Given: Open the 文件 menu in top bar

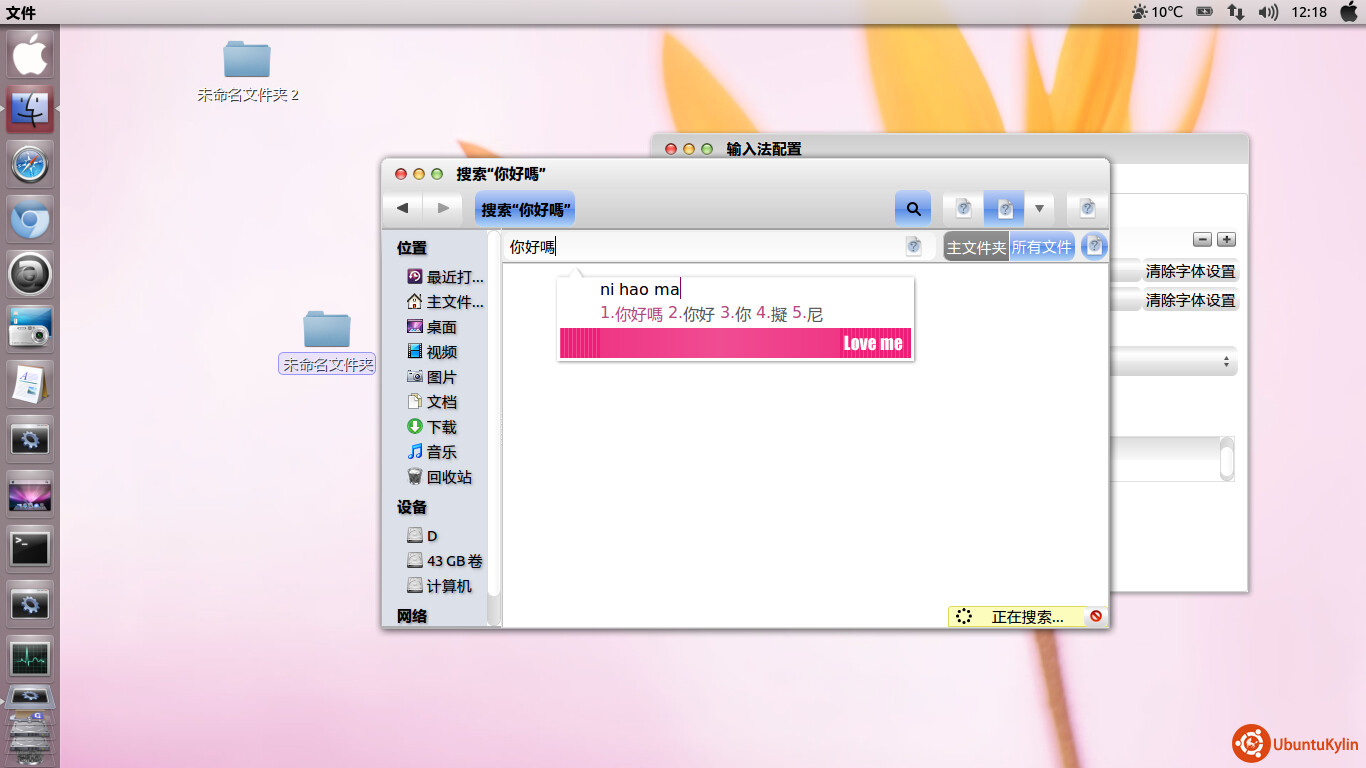Looking at the screenshot, I should tap(21, 12).
